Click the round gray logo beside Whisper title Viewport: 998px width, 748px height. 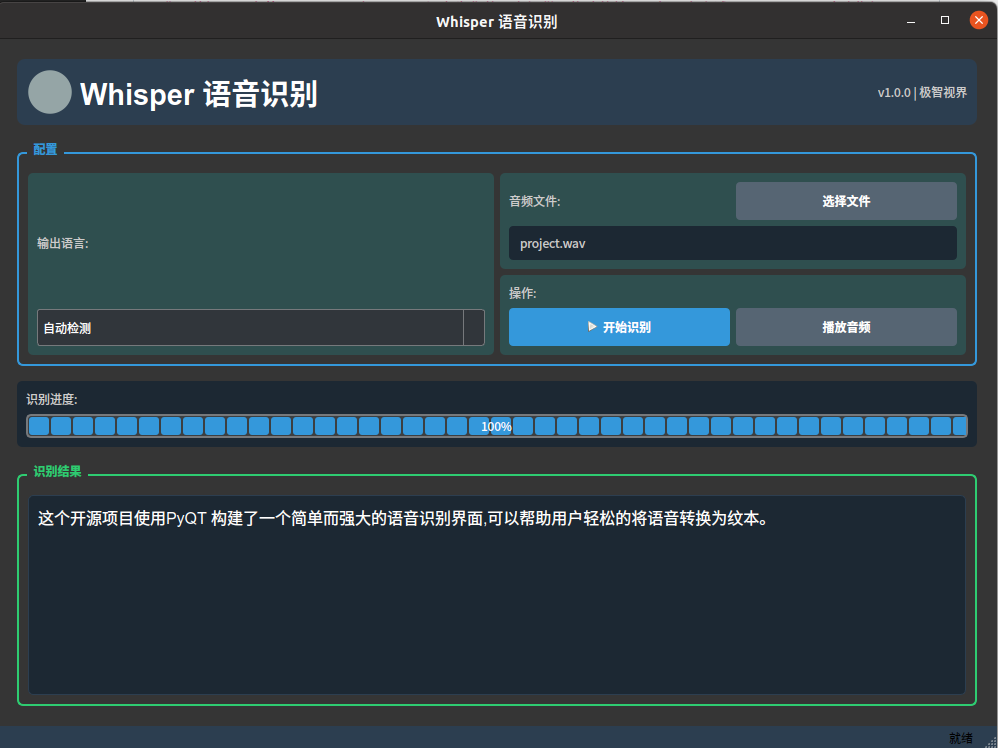[x=50, y=92]
